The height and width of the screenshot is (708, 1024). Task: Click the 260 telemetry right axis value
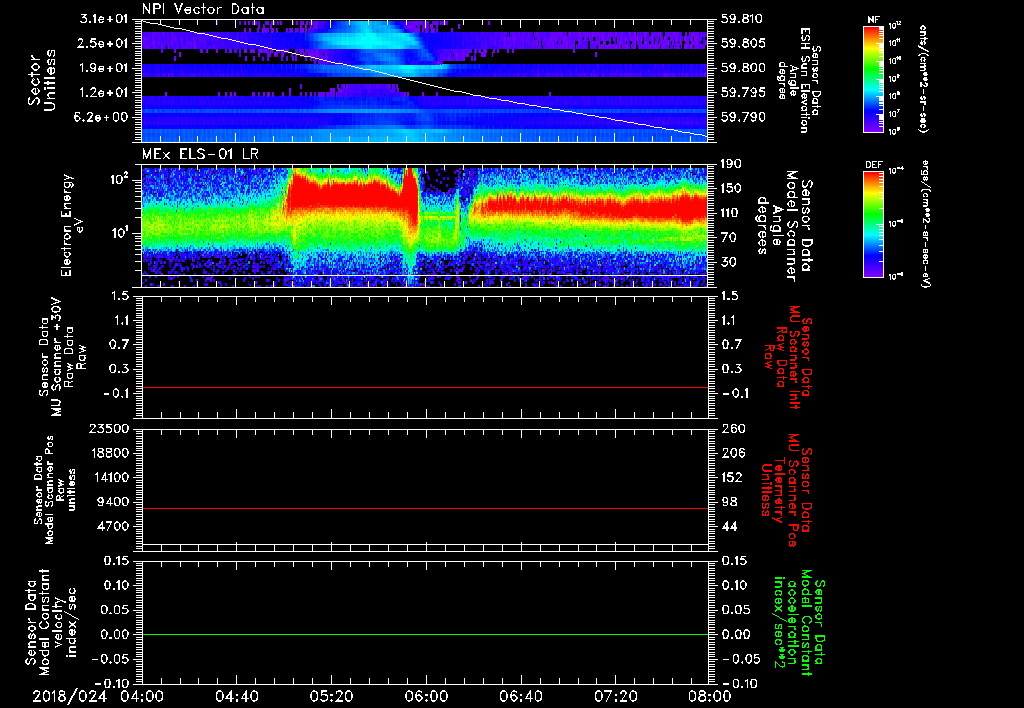[x=733, y=428]
